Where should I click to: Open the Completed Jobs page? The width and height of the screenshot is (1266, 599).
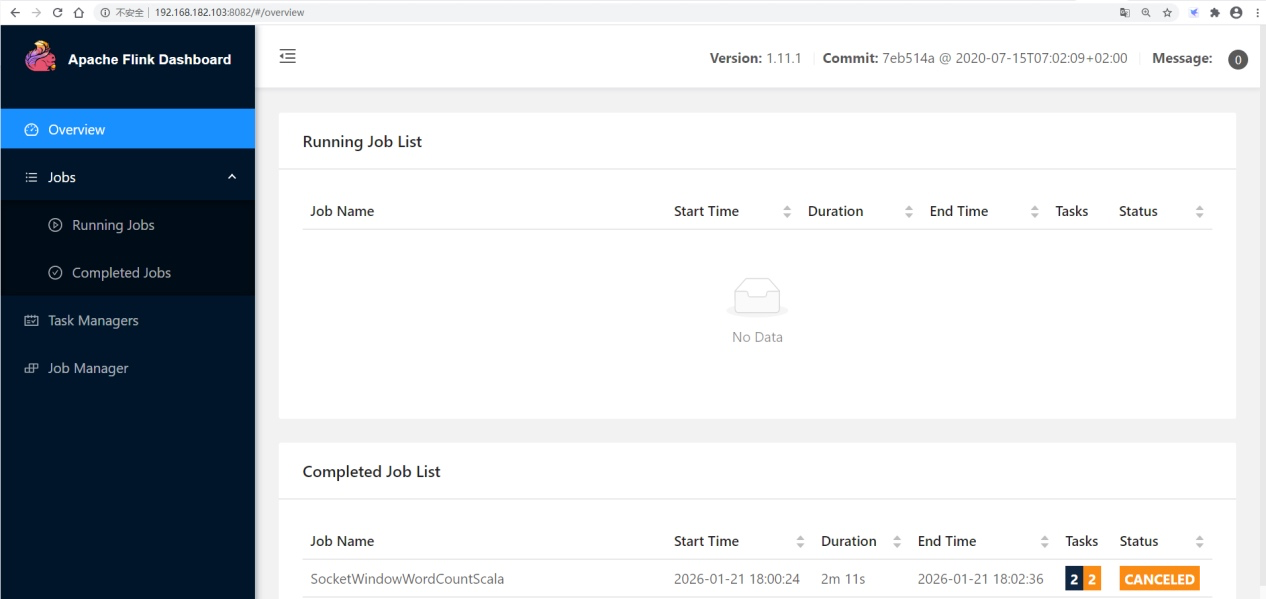click(128, 273)
